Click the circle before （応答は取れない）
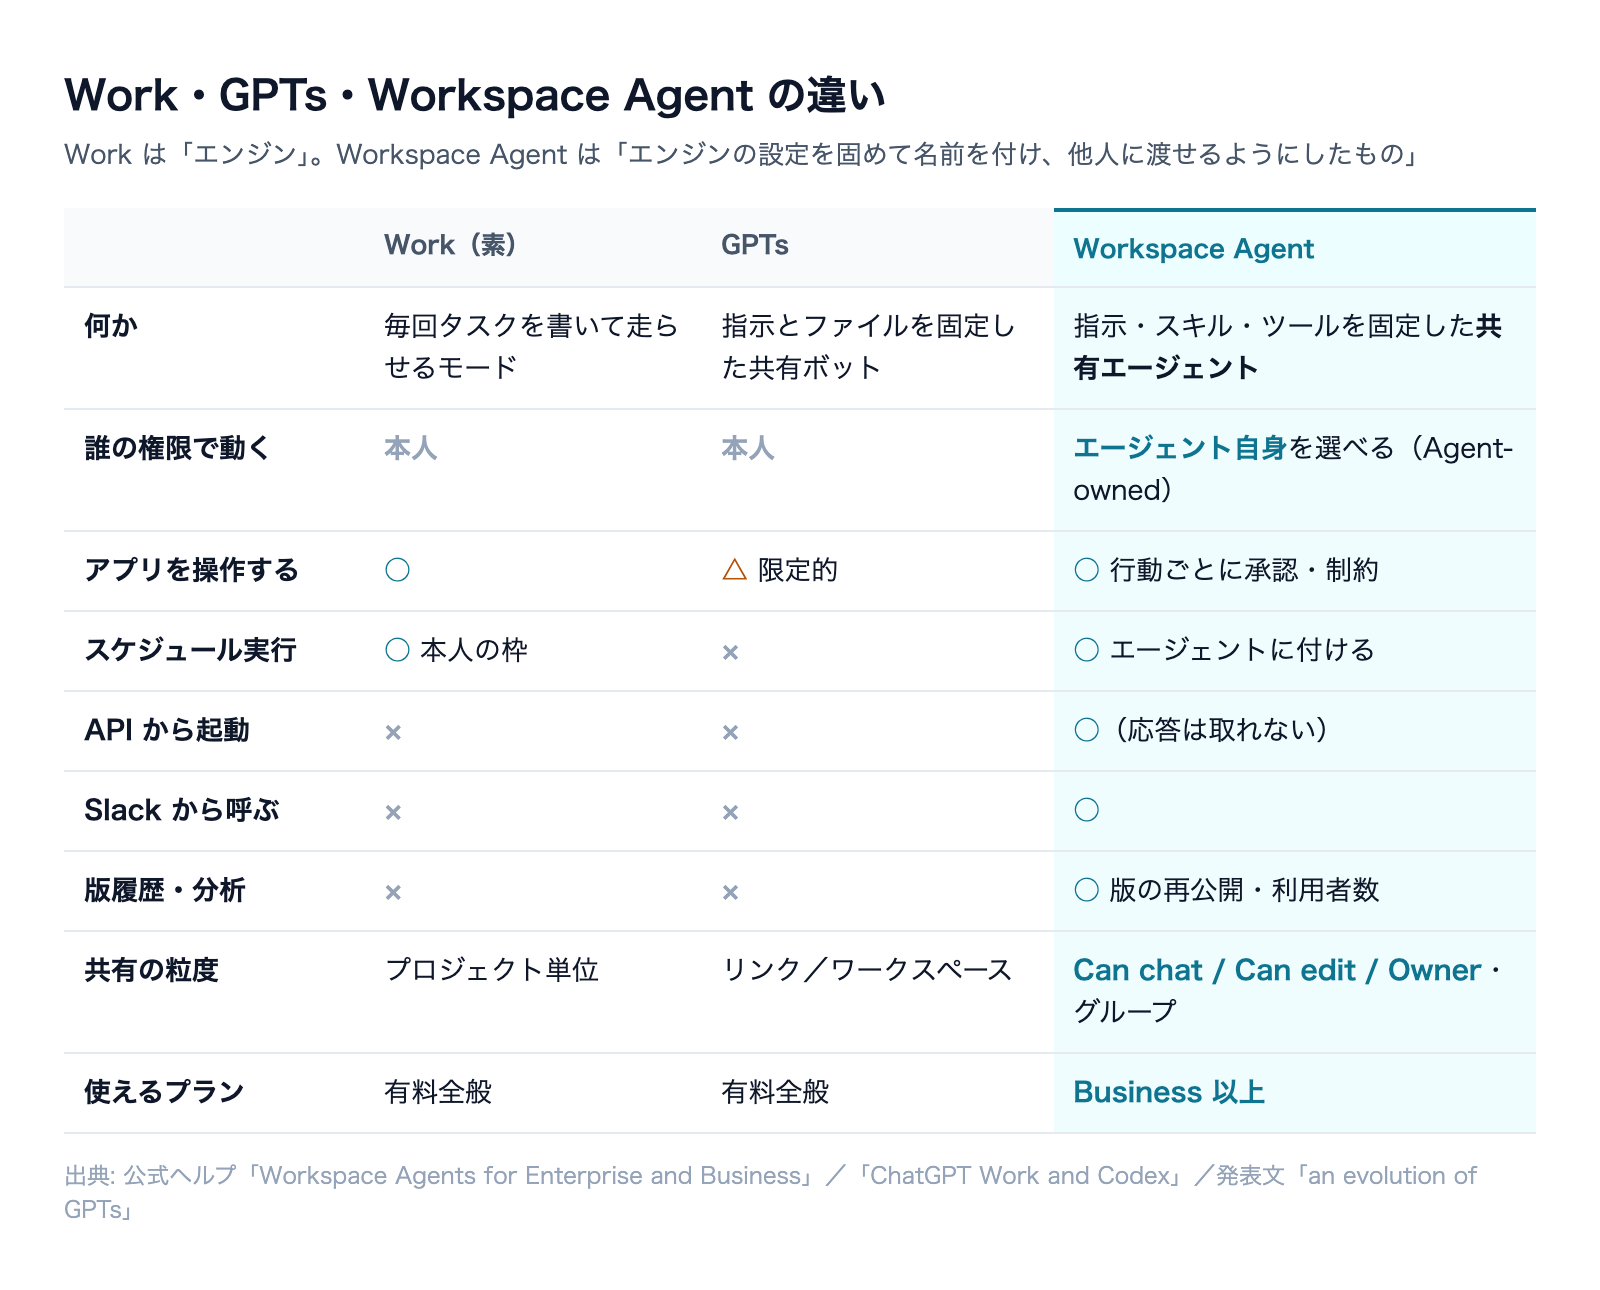 pyautogui.click(x=1086, y=730)
